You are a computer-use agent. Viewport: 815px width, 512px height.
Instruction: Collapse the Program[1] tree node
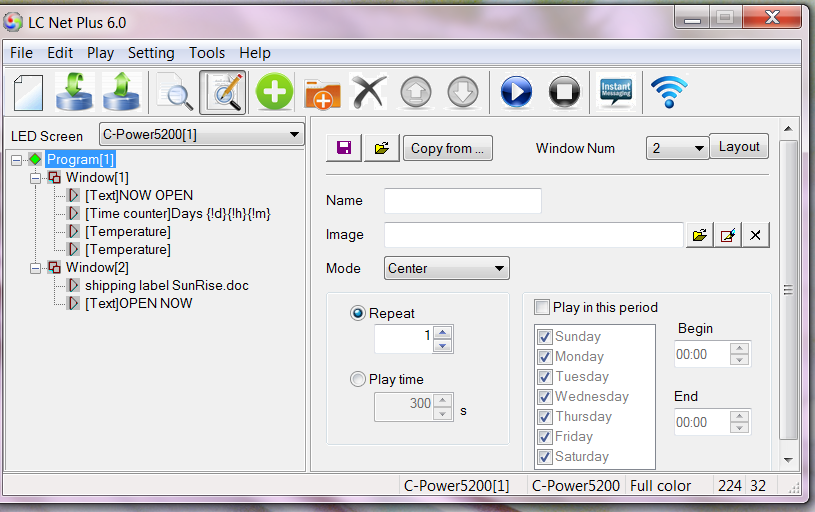(17, 160)
